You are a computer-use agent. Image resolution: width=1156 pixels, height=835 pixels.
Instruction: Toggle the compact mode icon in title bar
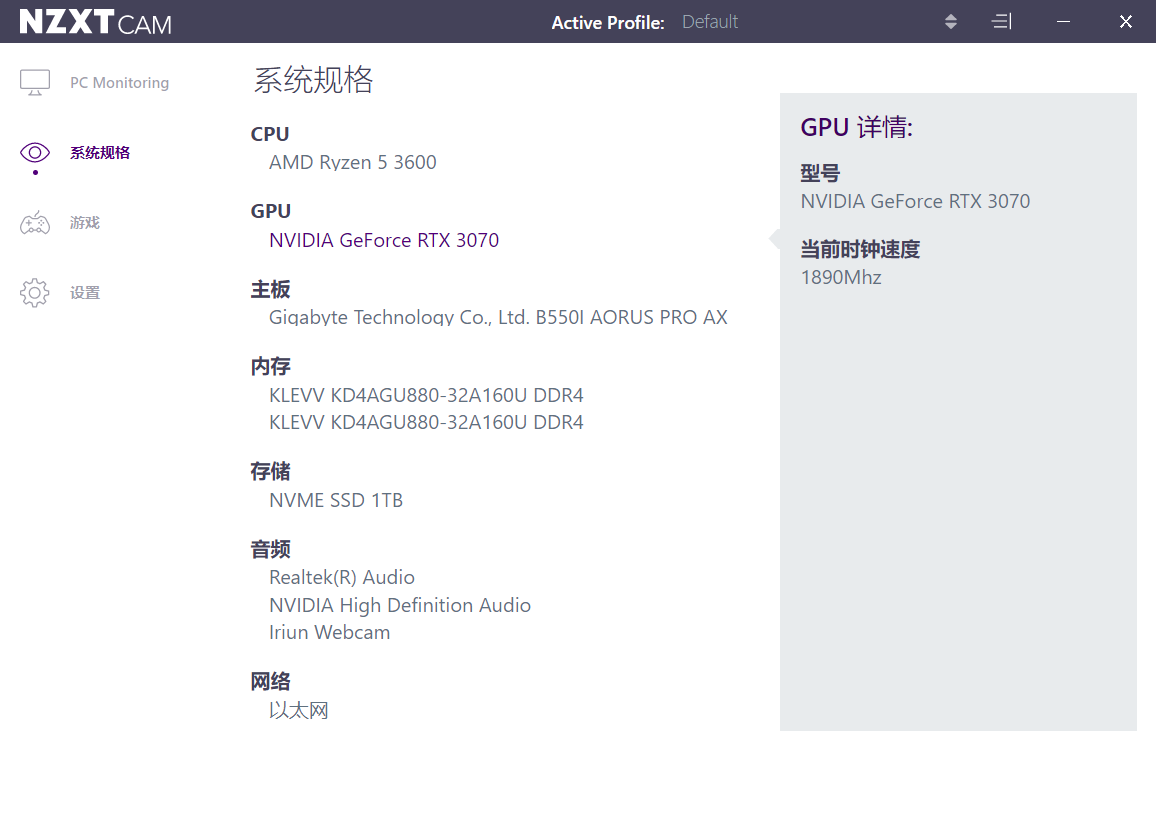coord(1001,21)
